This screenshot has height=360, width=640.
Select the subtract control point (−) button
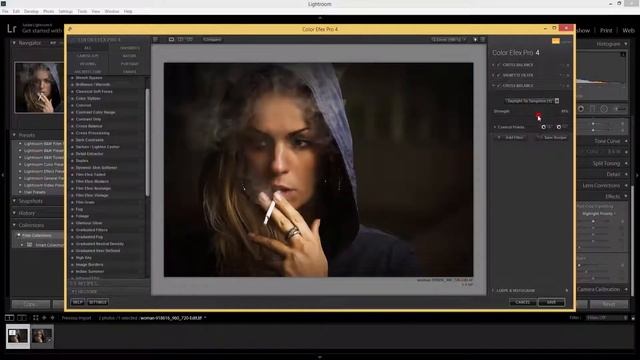(559, 127)
